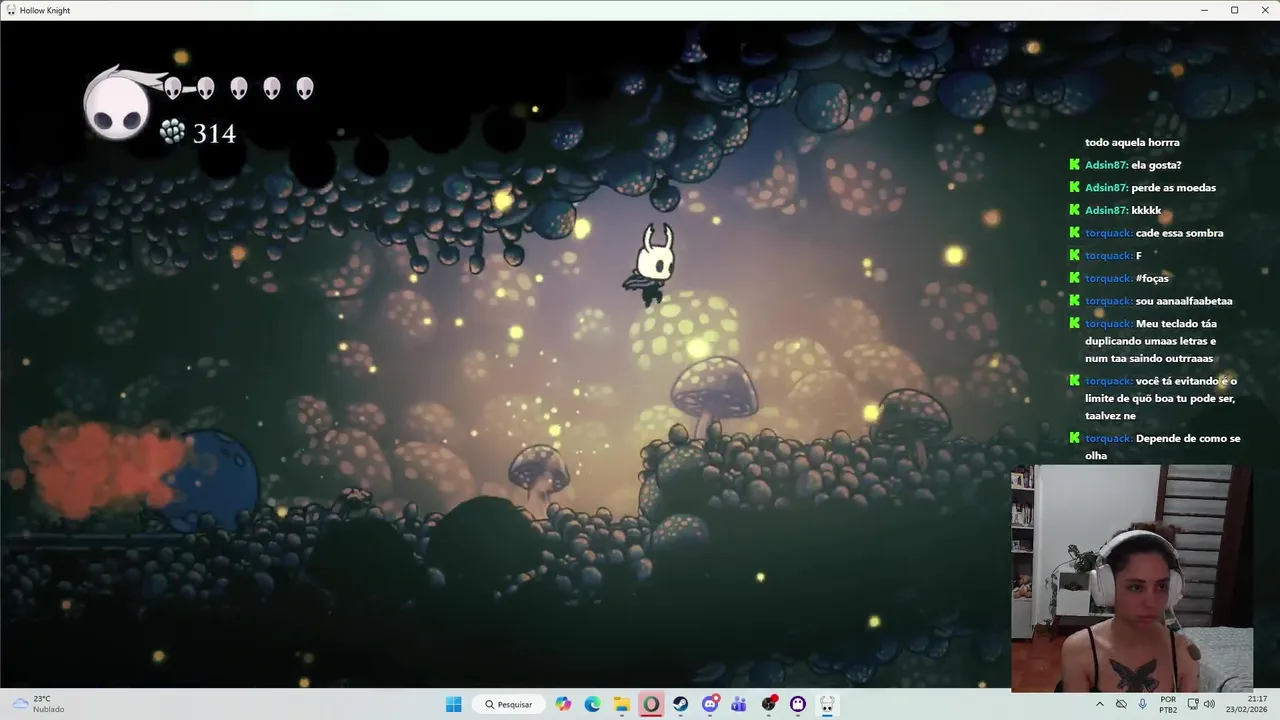Screen dimensions: 1280x720
Task: Open the weather widget showing 23°C Nublado
Action: (38, 704)
